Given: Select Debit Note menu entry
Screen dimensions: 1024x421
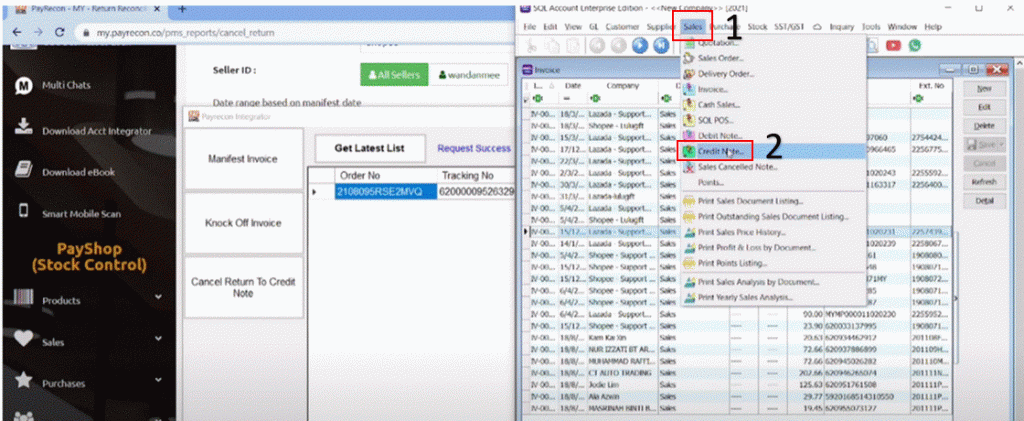Looking at the screenshot, I should click(x=773, y=136).
